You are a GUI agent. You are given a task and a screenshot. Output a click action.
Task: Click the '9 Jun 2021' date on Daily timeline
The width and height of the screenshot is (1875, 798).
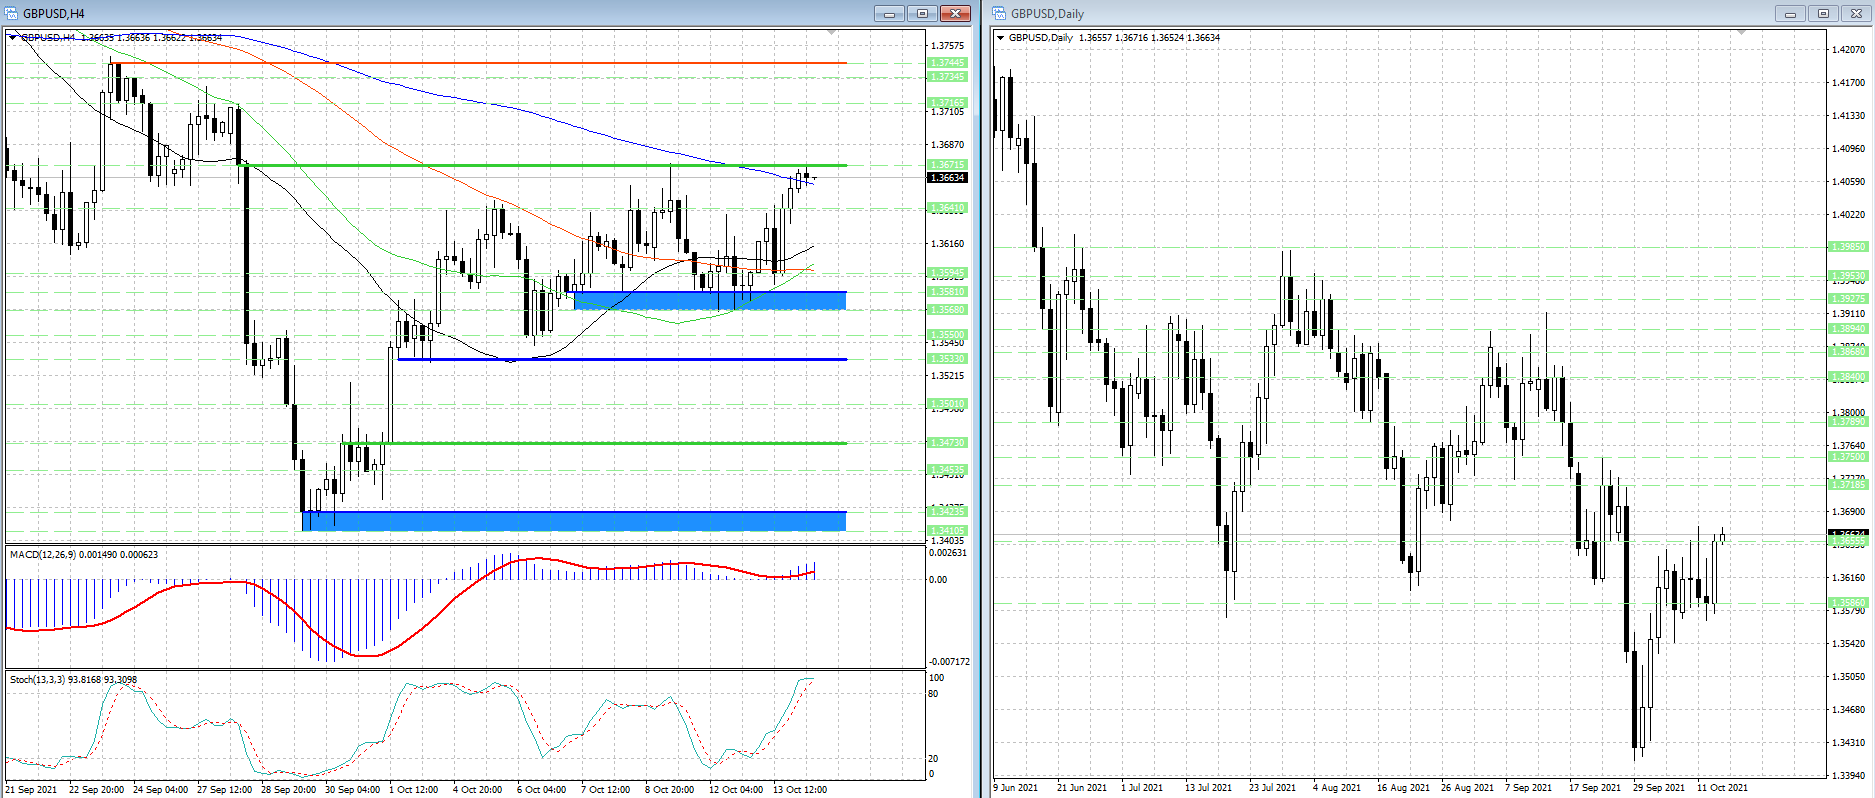coord(1016,787)
